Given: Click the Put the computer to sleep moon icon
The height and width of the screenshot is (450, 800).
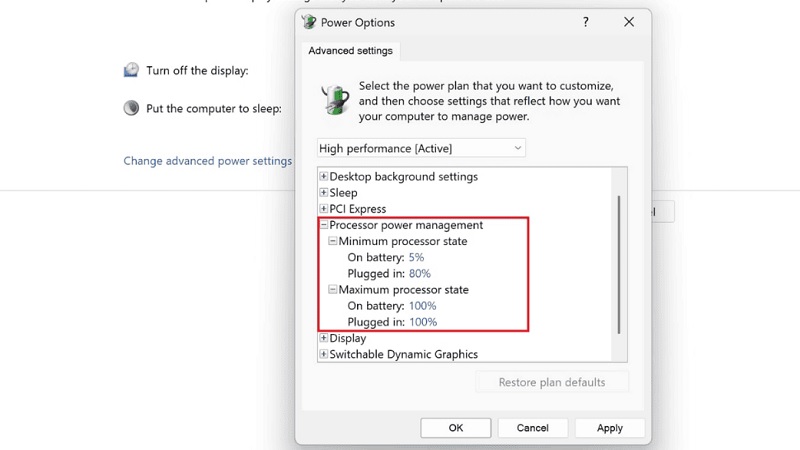Looking at the screenshot, I should click(131, 108).
